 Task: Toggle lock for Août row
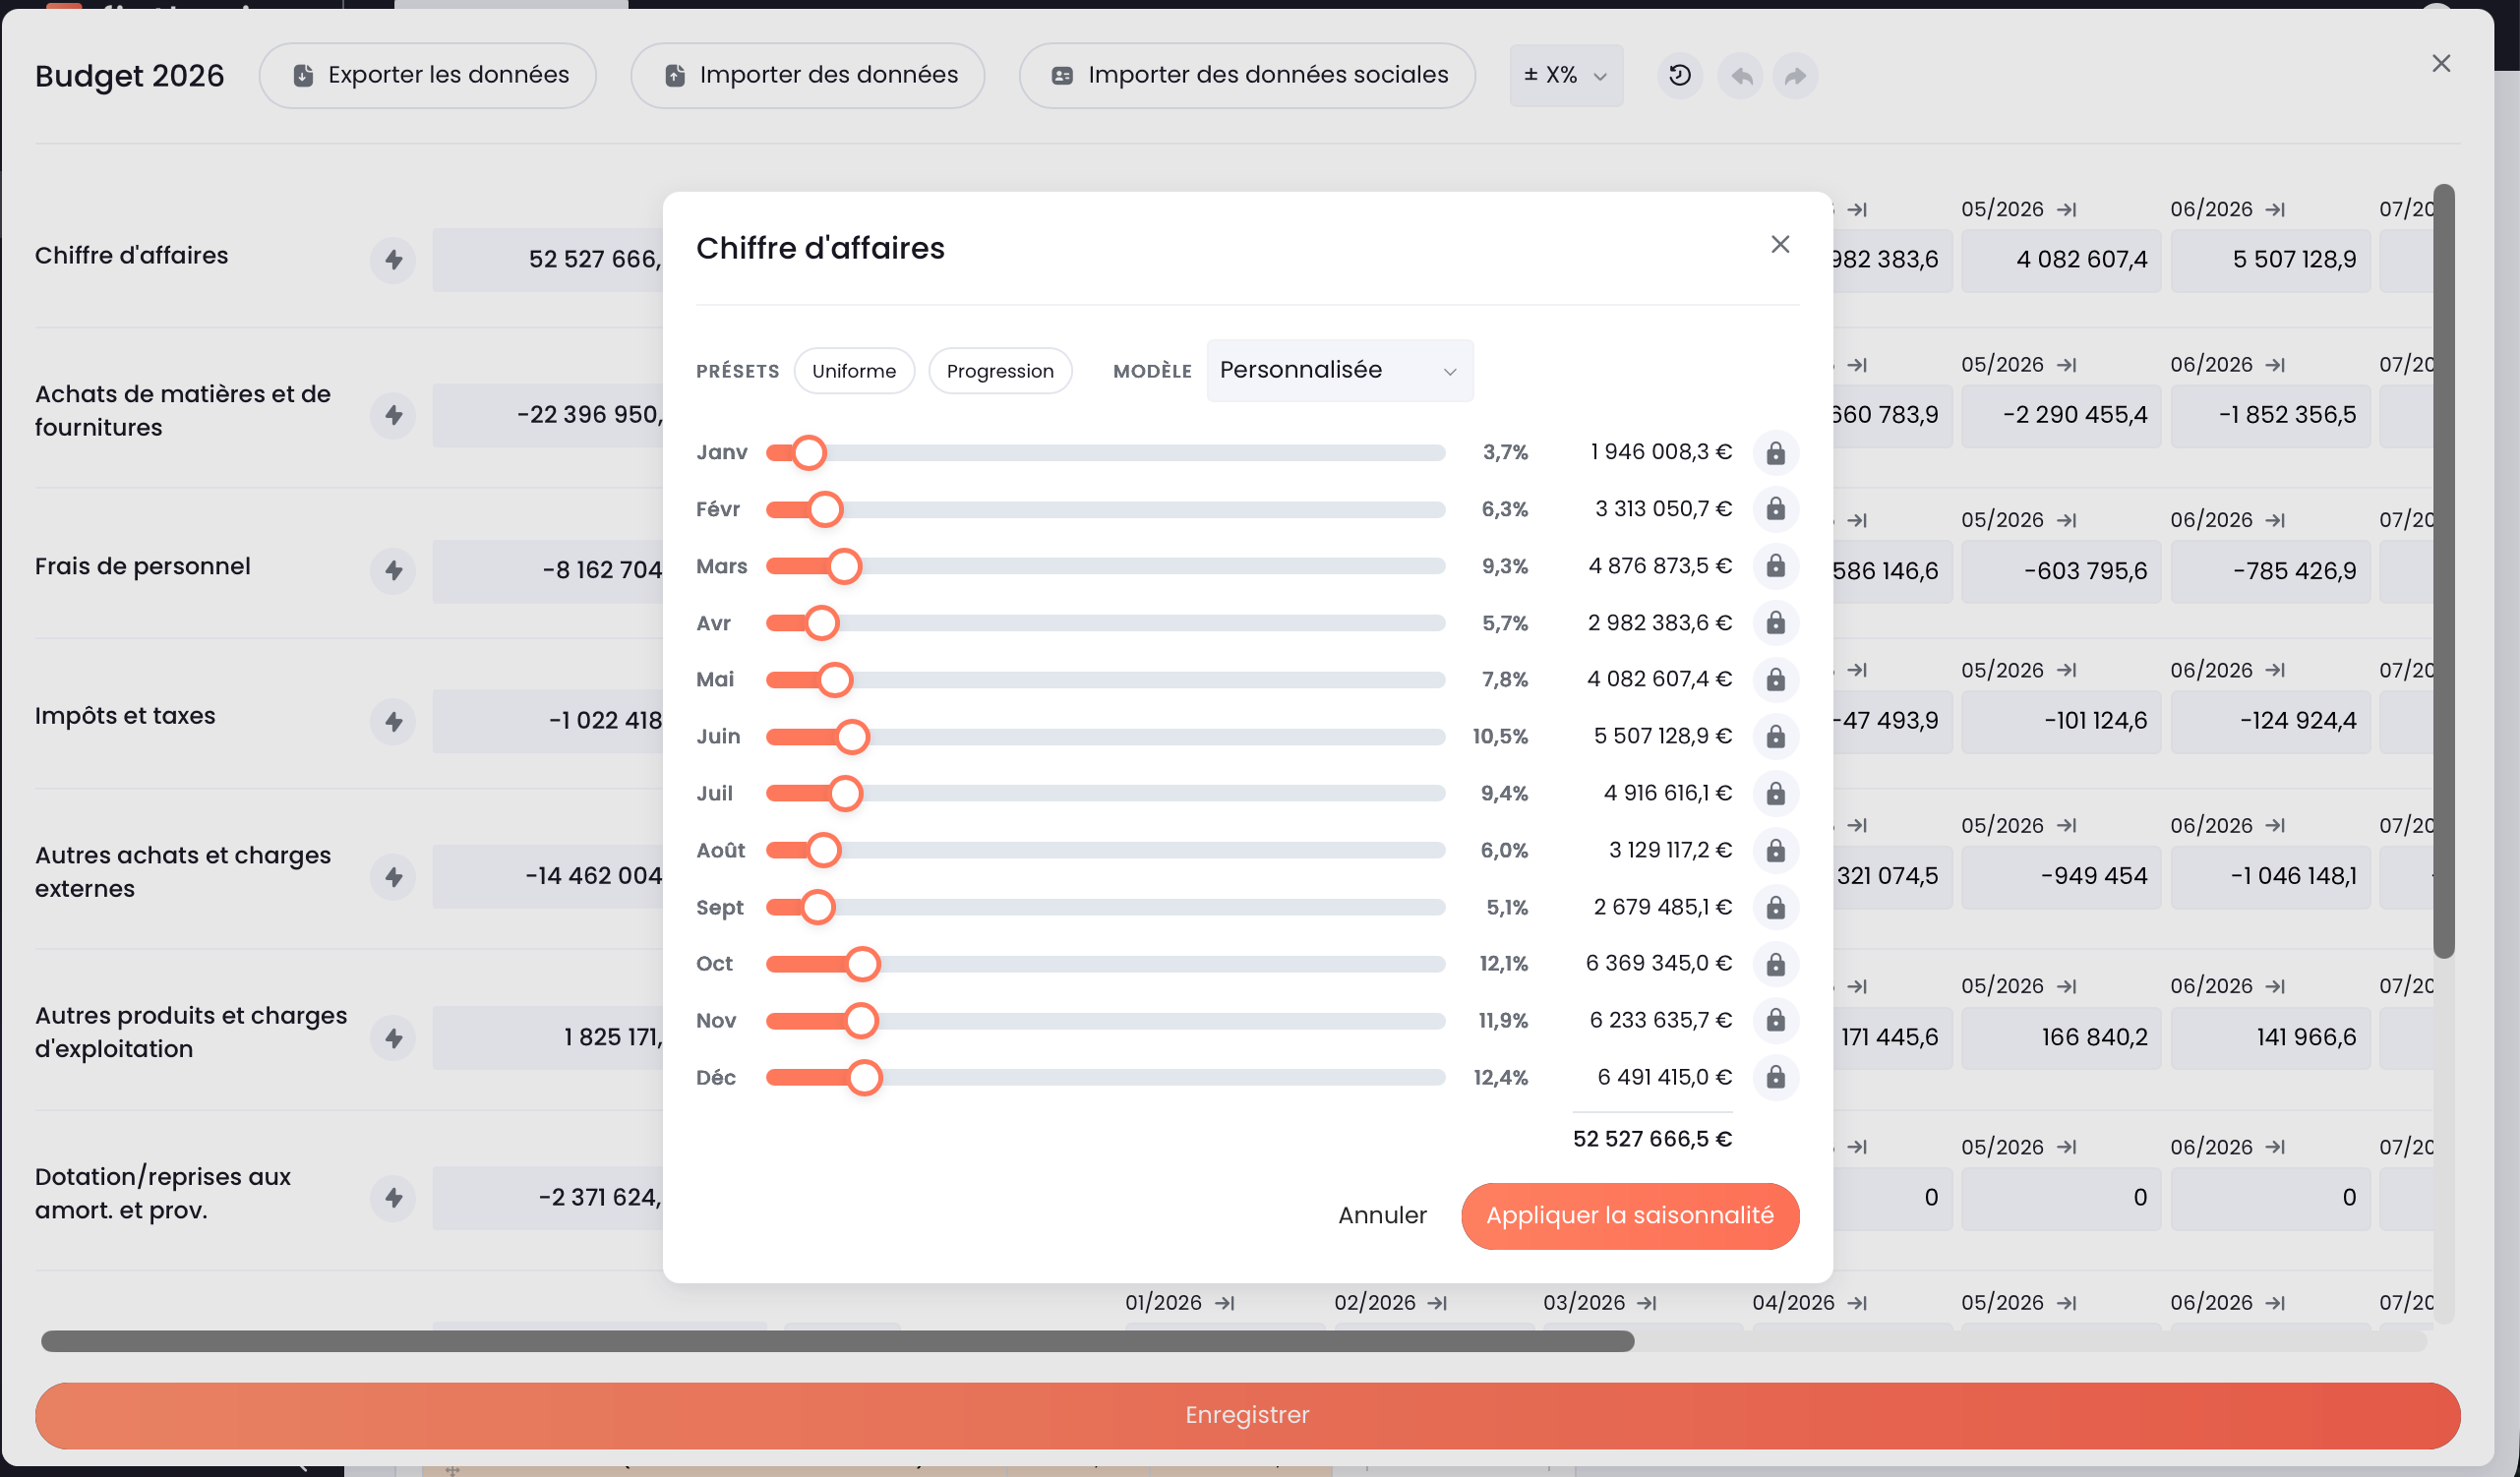pyautogui.click(x=1775, y=851)
